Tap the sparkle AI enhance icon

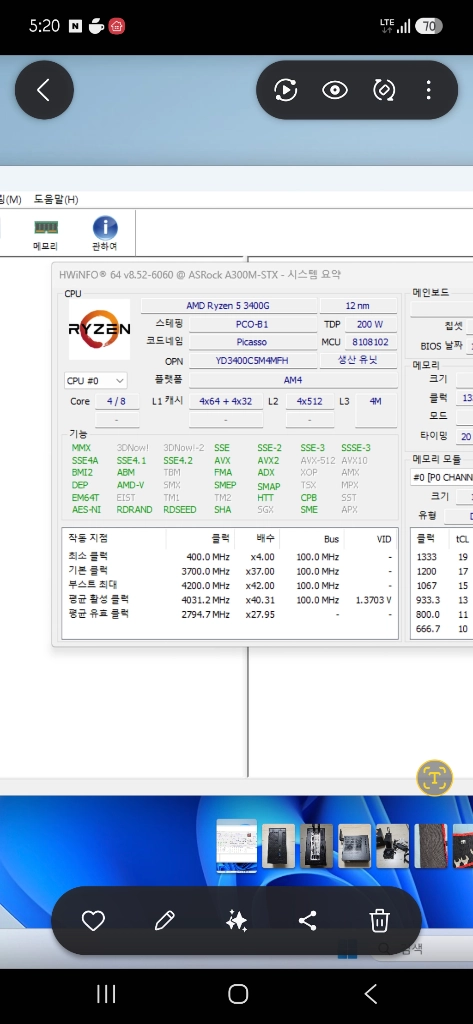point(236,921)
